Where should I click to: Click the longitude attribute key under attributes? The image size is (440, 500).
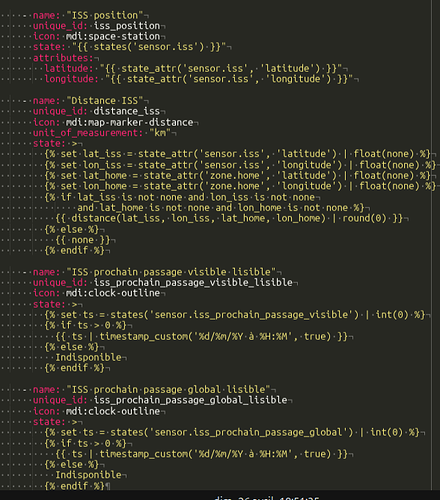tap(72, 79)
